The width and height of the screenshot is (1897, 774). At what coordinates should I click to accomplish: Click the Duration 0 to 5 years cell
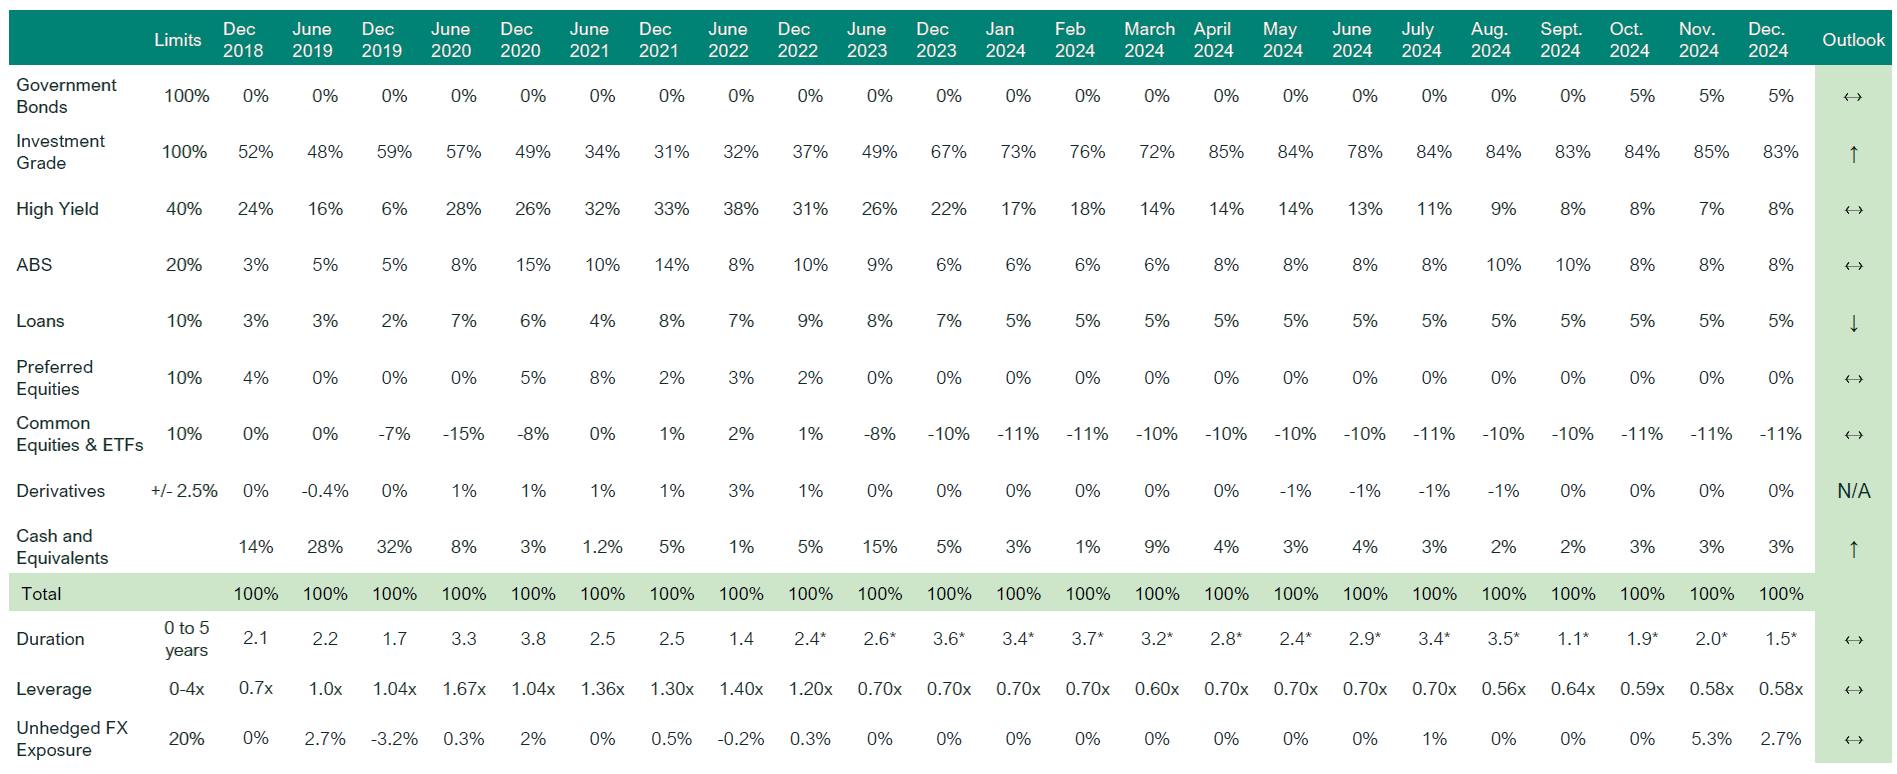[186, 639]
